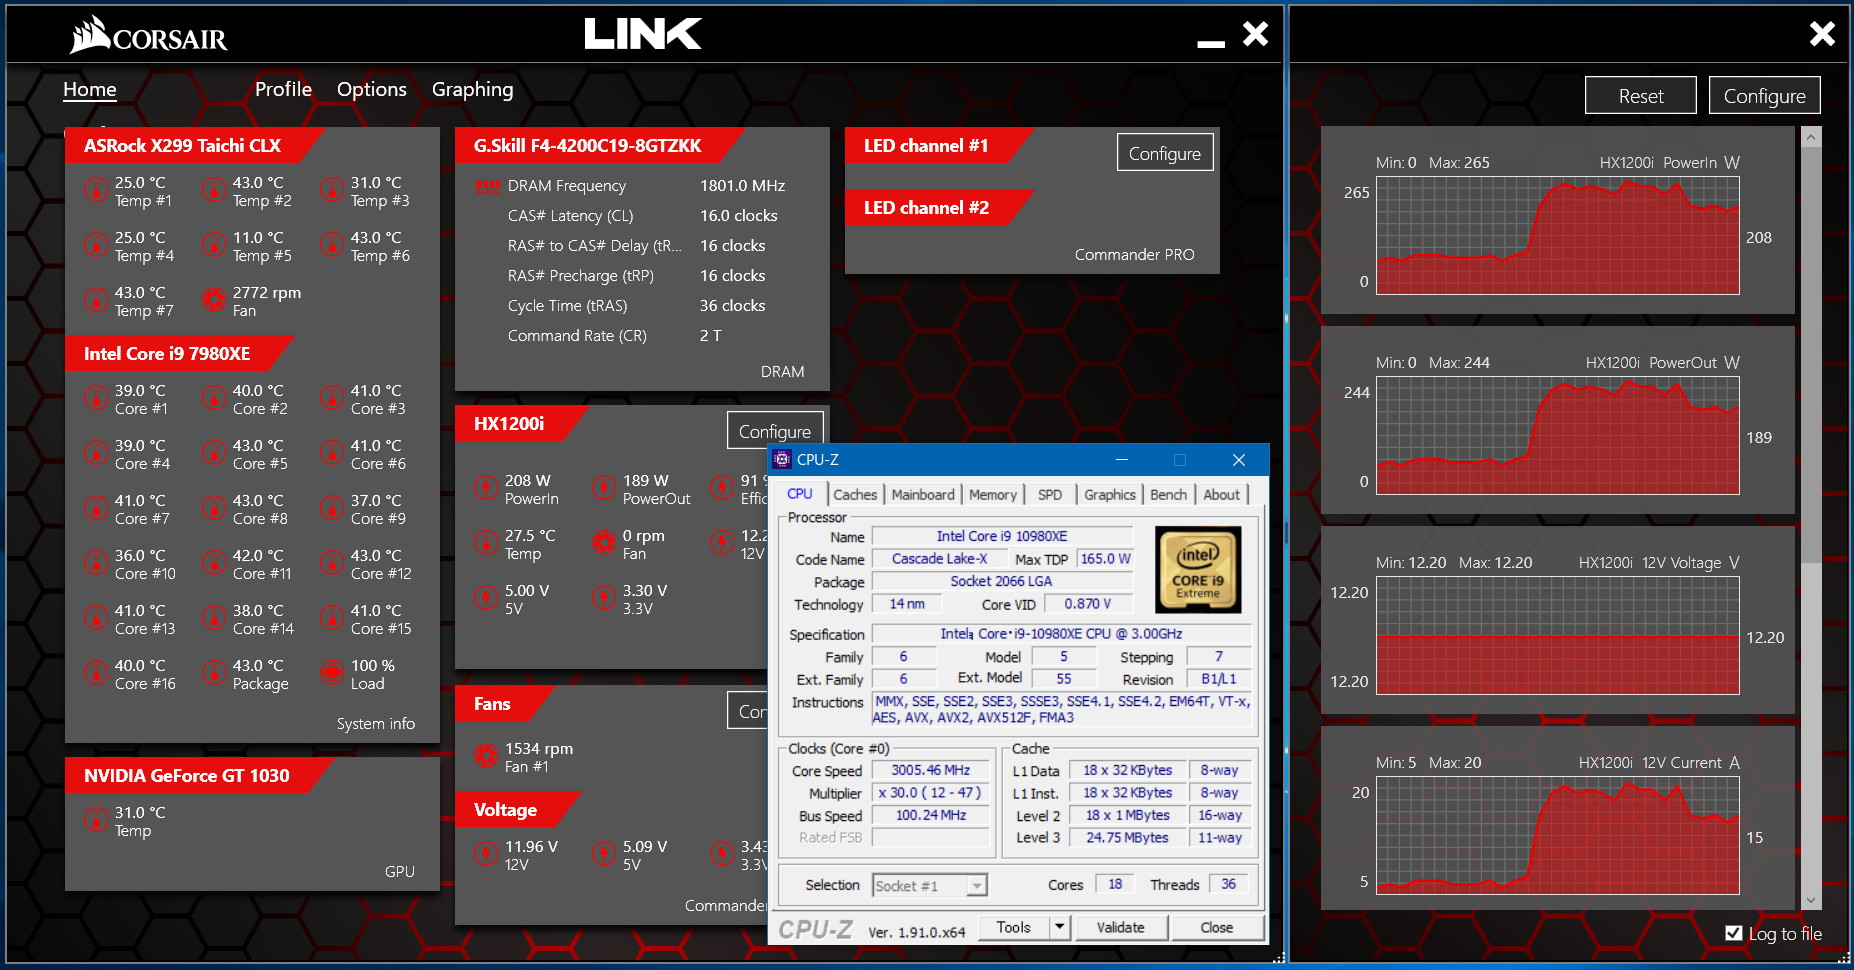
Task: Click the Corsair sails logo
Action: pos(90,34)
